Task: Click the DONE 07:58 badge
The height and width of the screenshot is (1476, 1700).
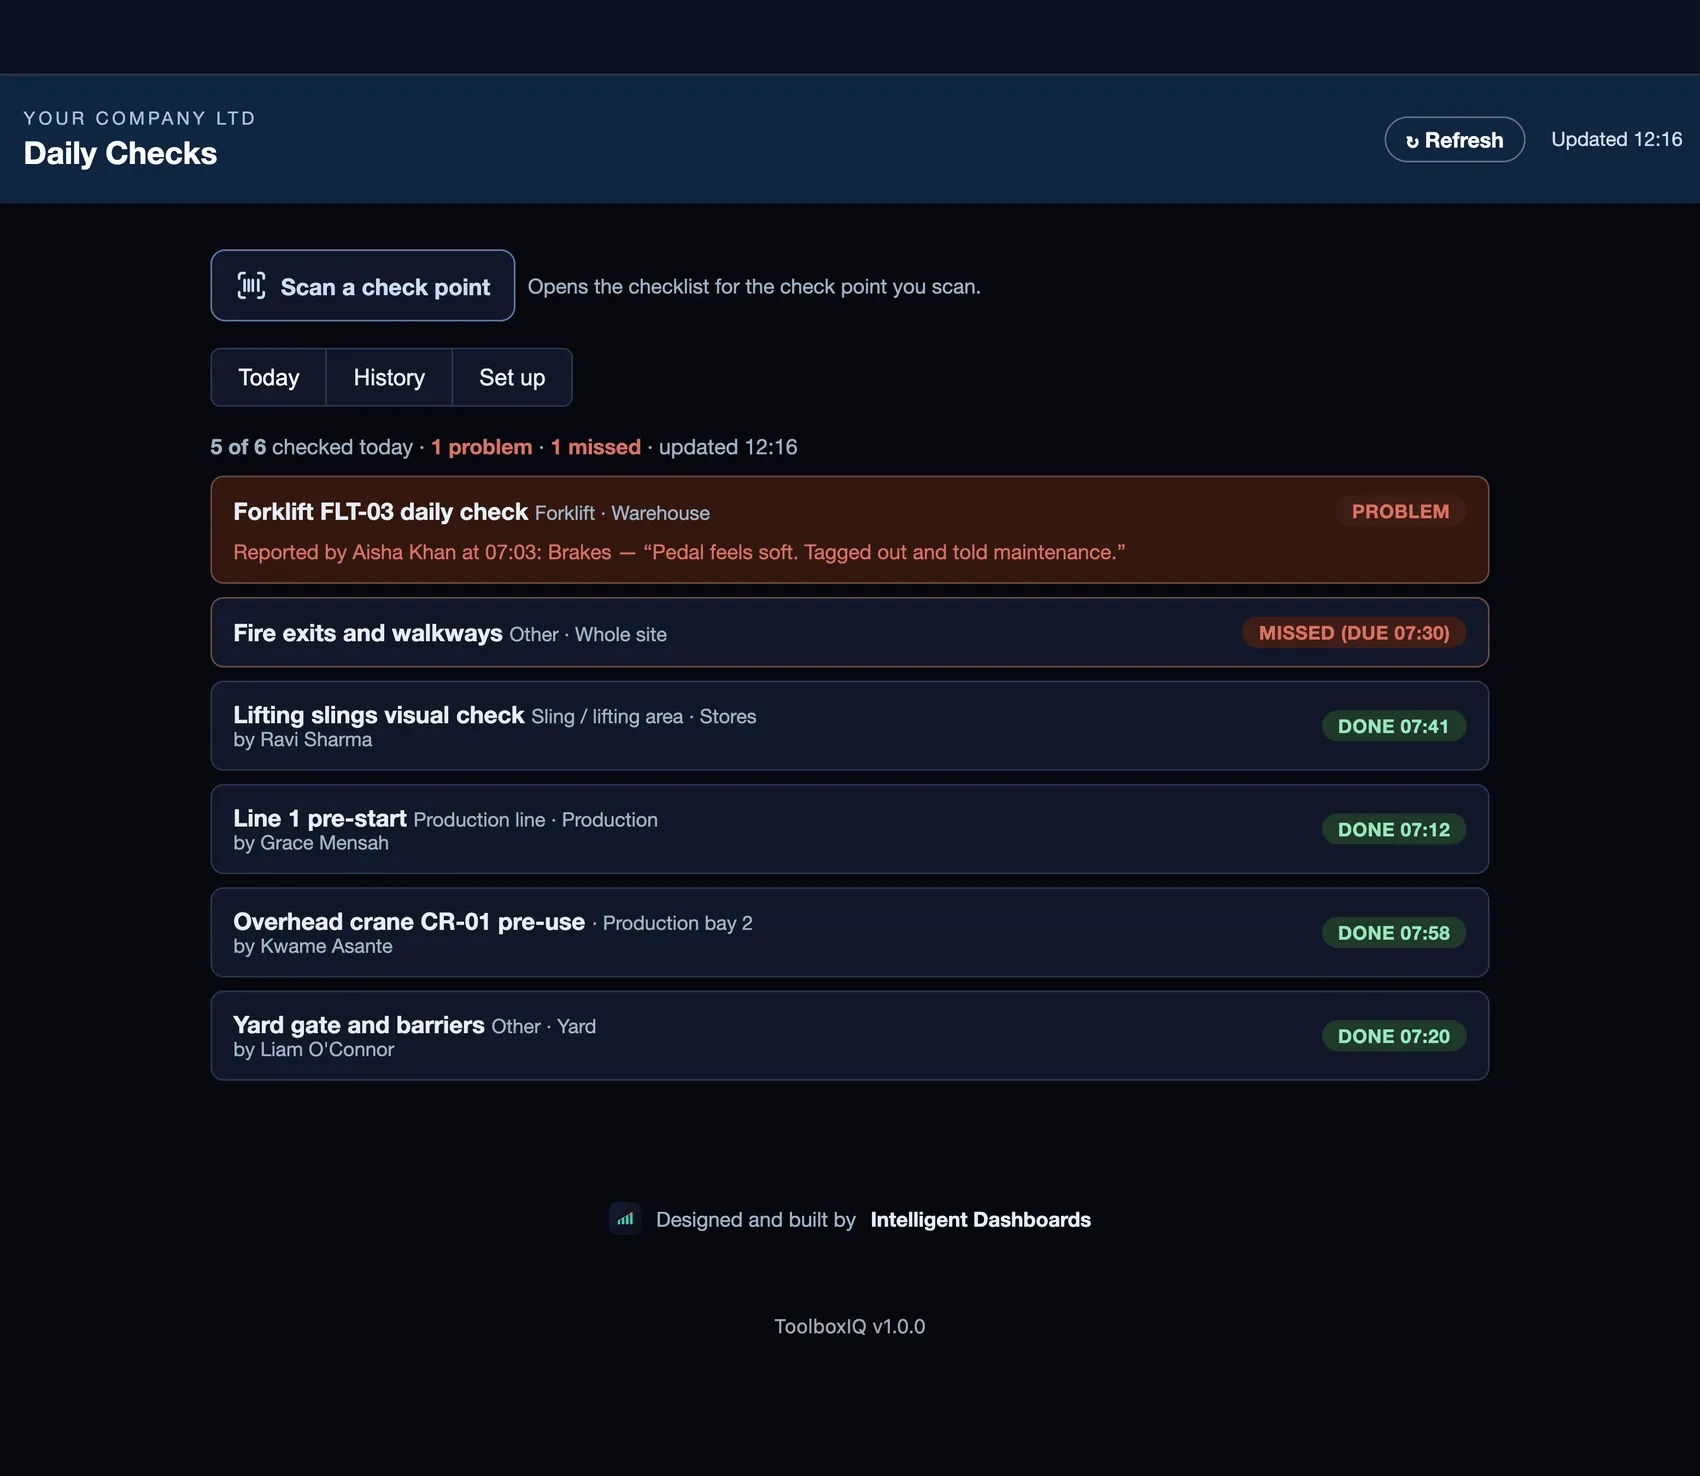Action: coord(1394,933)
